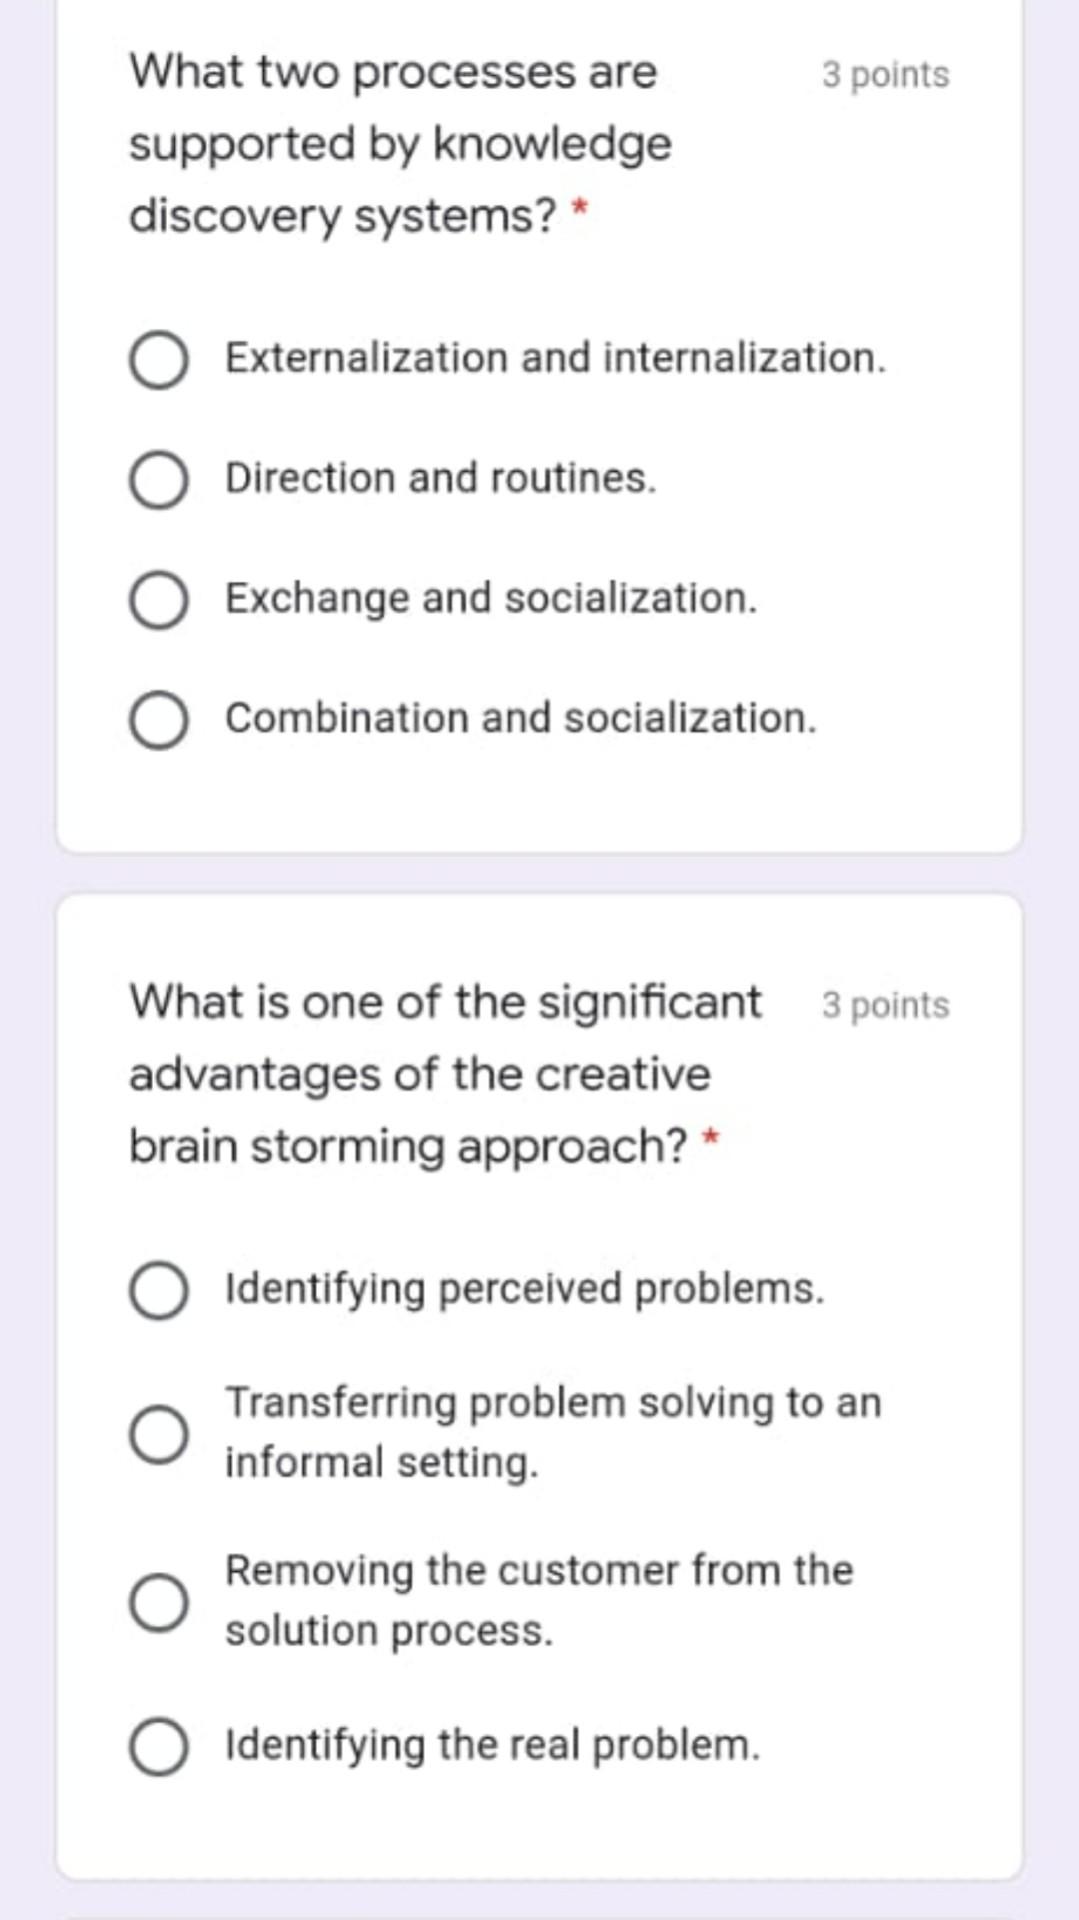Viewport: 1079px width, 1920px height.
Task: Click the required asterisk on the first question
Action: [x=578, y=210]
